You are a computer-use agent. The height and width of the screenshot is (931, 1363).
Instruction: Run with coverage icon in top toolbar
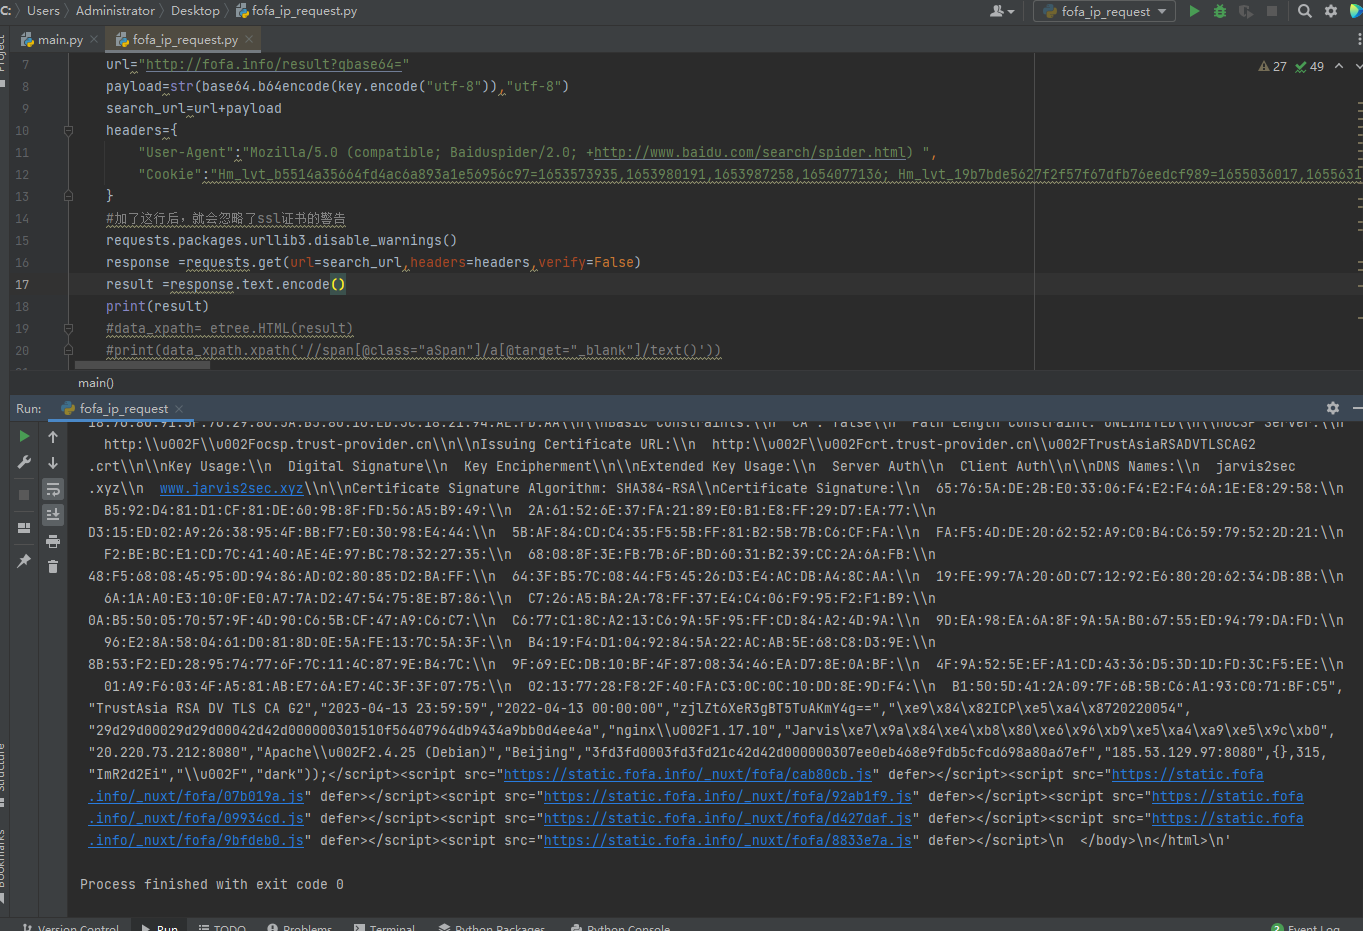point(1246,11)
